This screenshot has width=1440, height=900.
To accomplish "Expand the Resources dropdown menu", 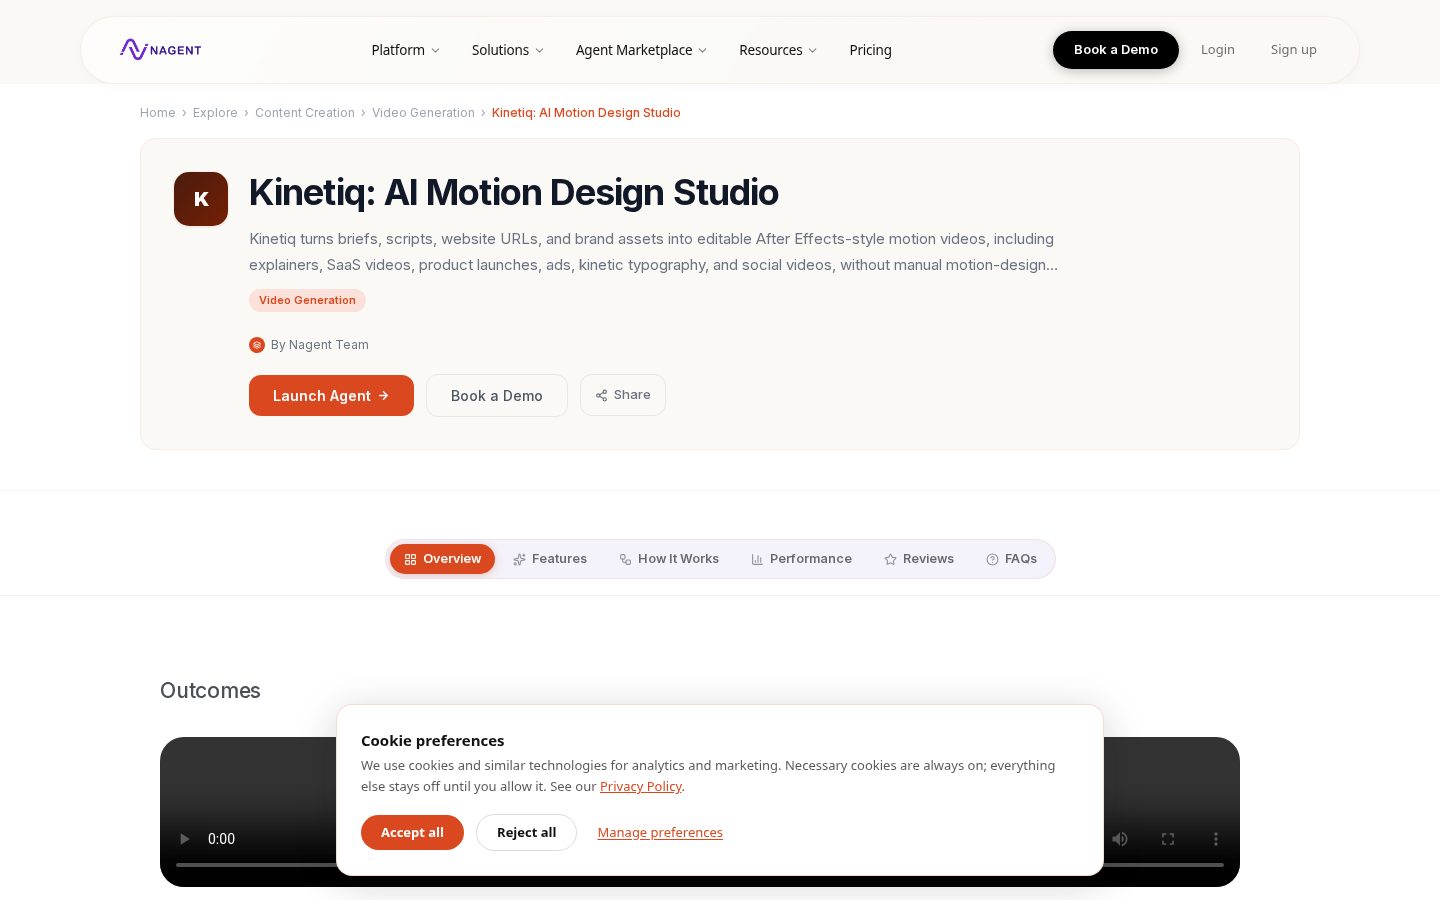I will click(x=778, y=50).
